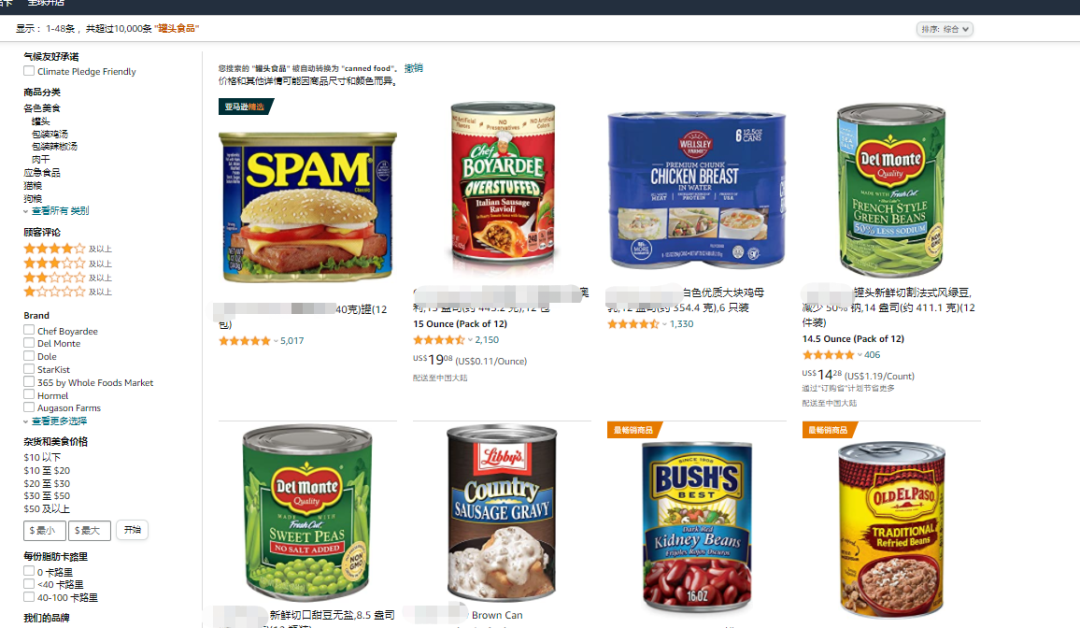Click the star rating of Chef Boyardee ravioli
Screen dimensions: 1080x628
click(x=439, y=340)
